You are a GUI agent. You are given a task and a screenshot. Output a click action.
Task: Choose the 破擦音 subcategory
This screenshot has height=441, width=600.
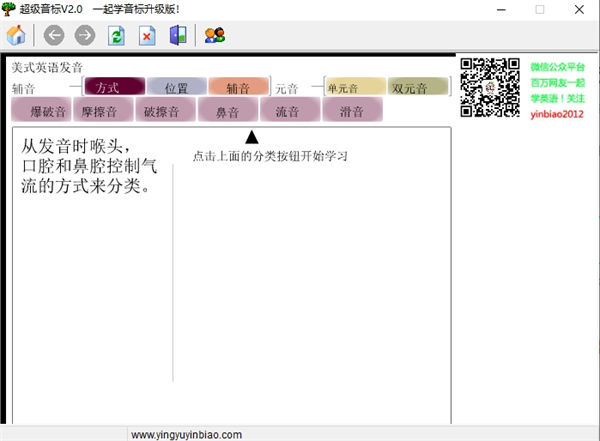(163, 110)
